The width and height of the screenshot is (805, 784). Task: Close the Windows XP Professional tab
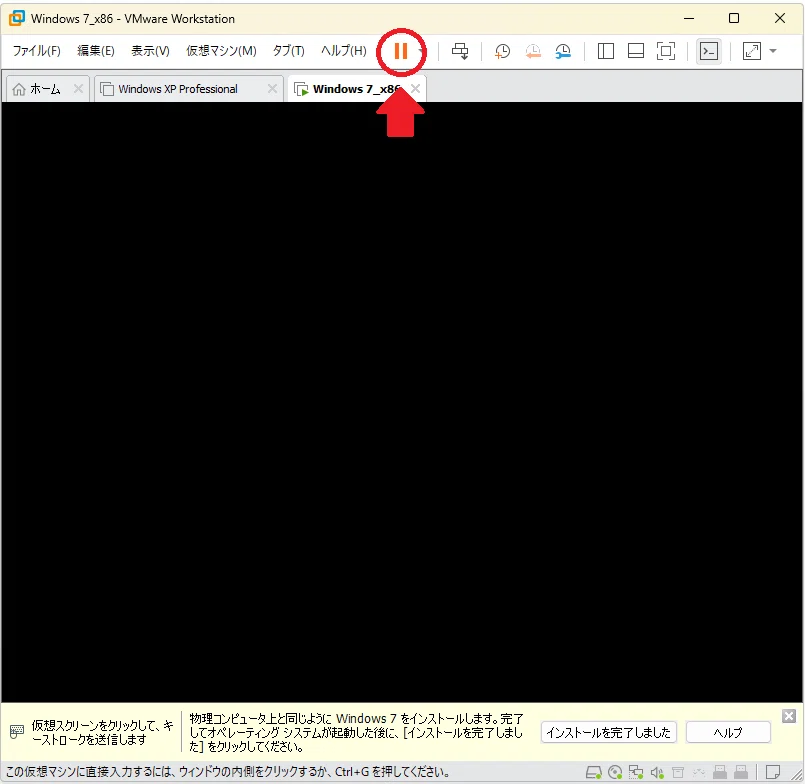pos(272,89)
